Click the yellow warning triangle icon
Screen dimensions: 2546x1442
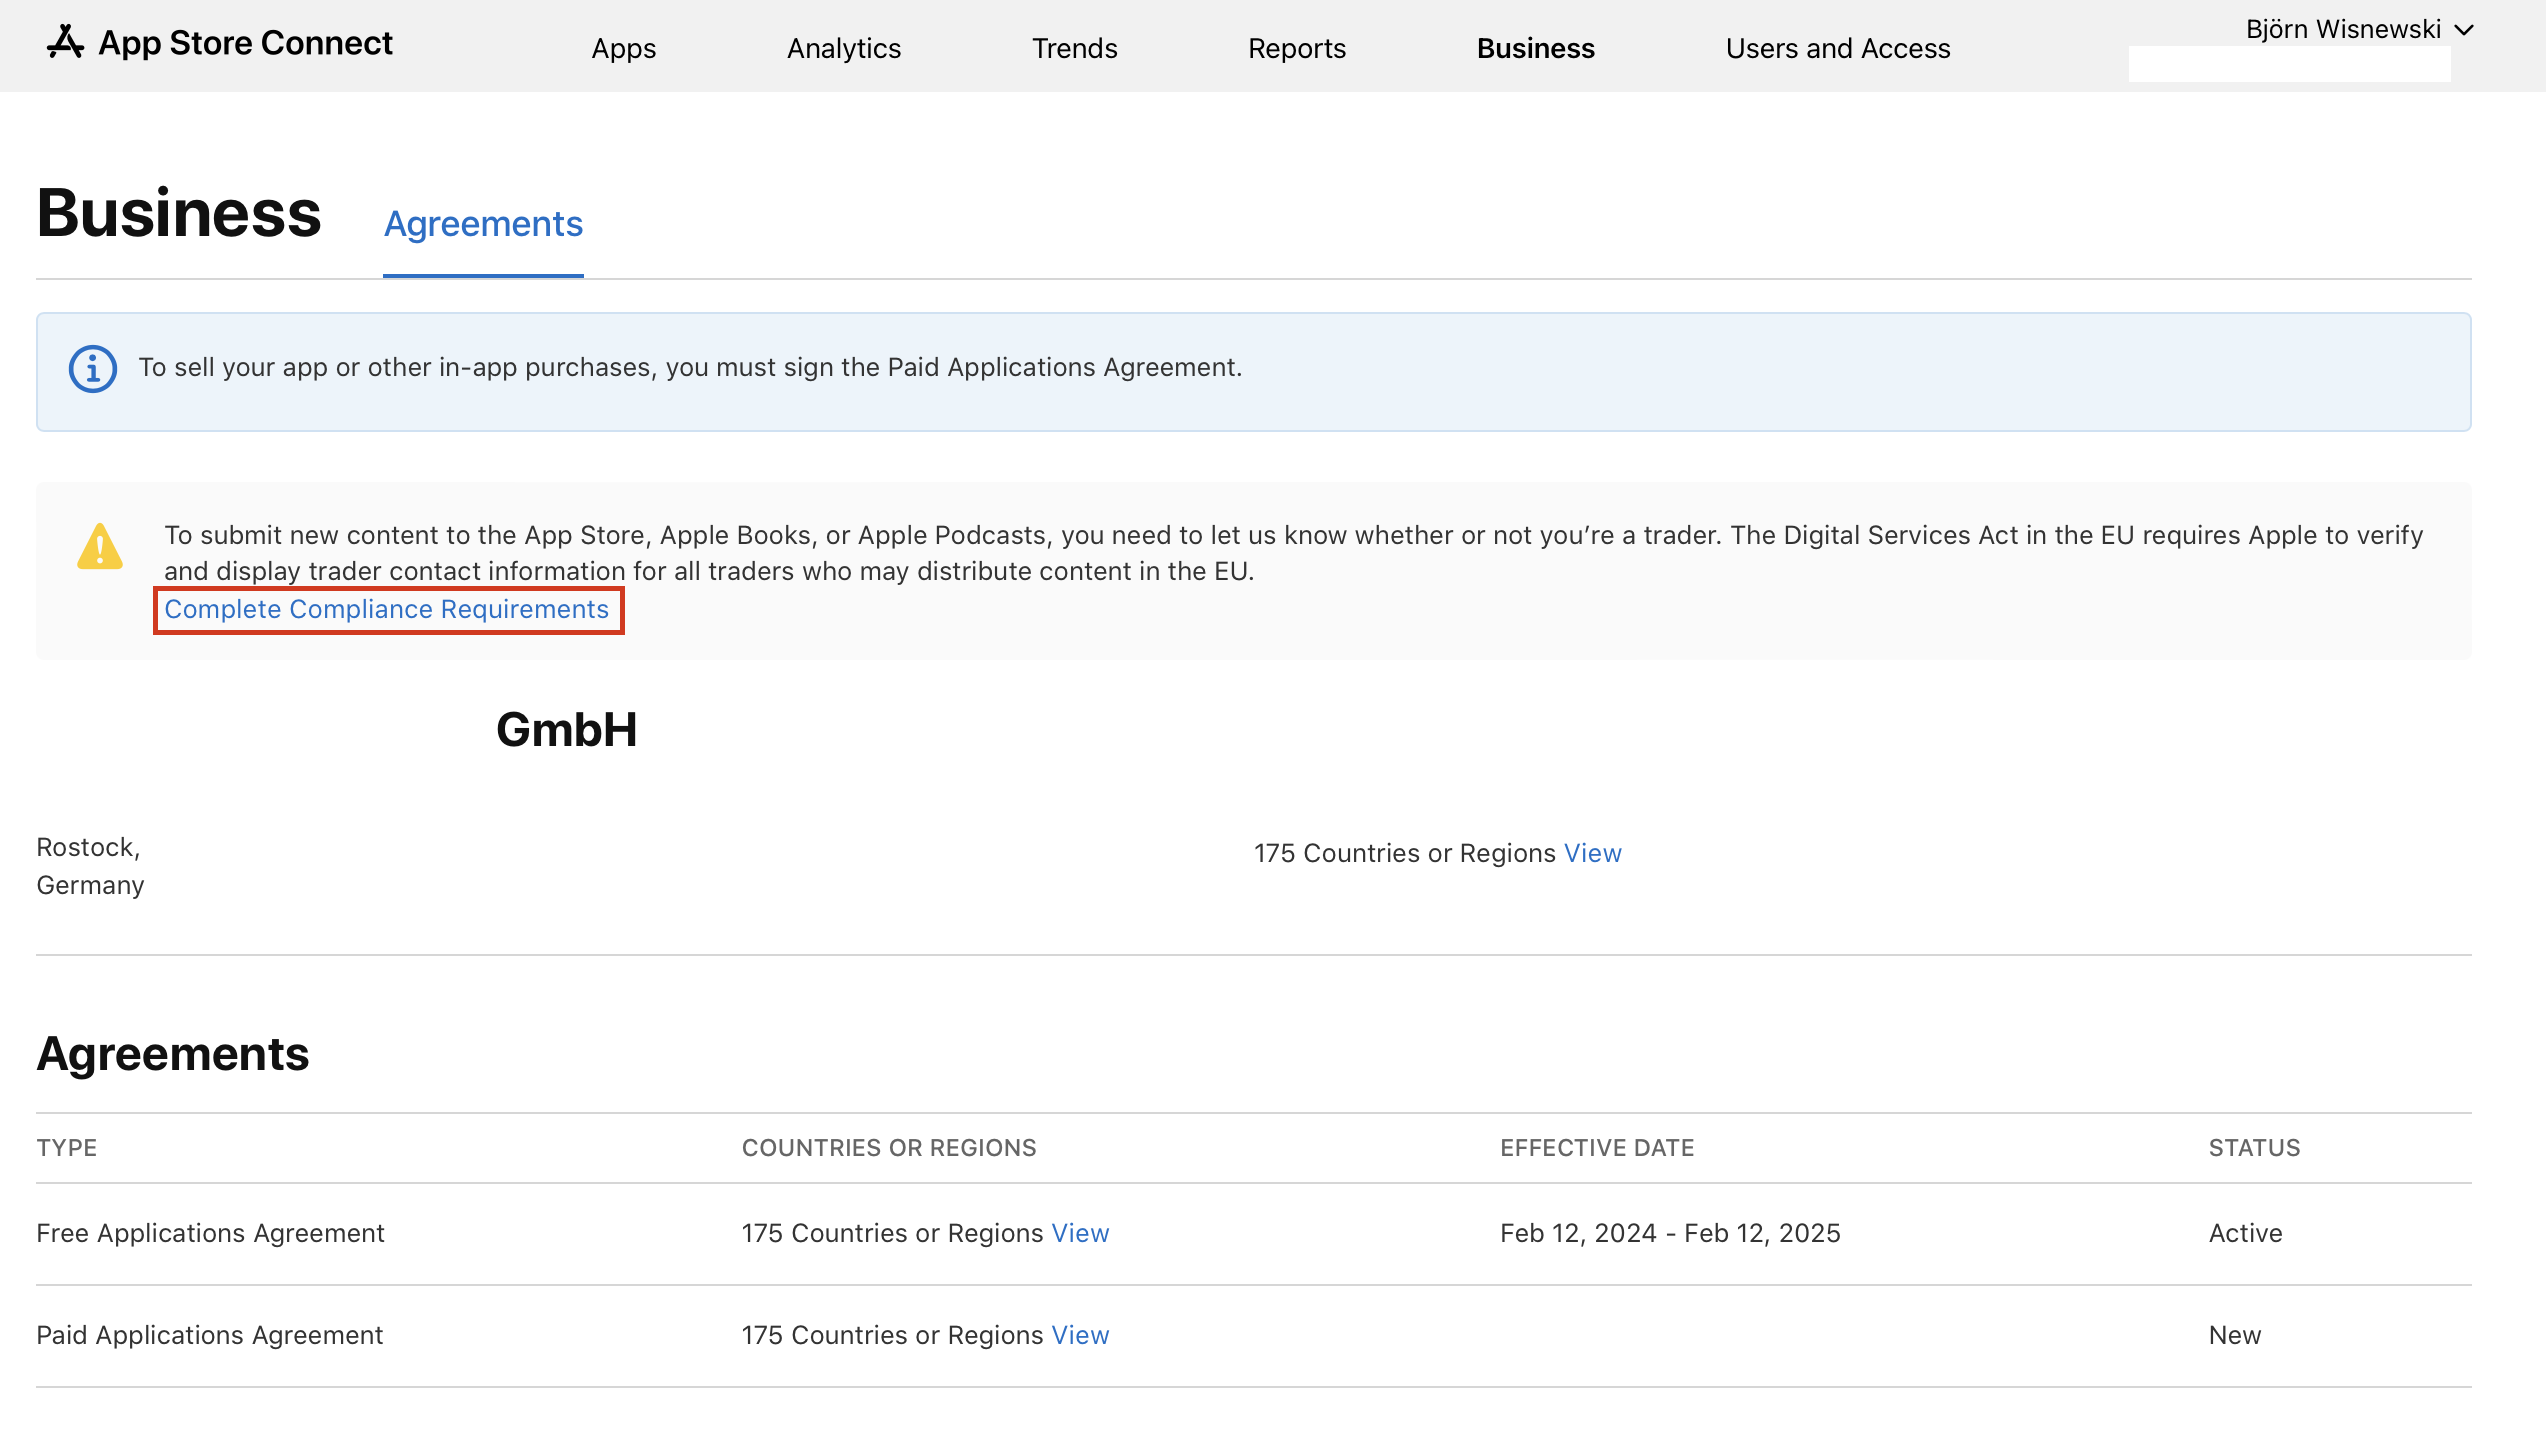pyautogui.click(x=100, y=547)
